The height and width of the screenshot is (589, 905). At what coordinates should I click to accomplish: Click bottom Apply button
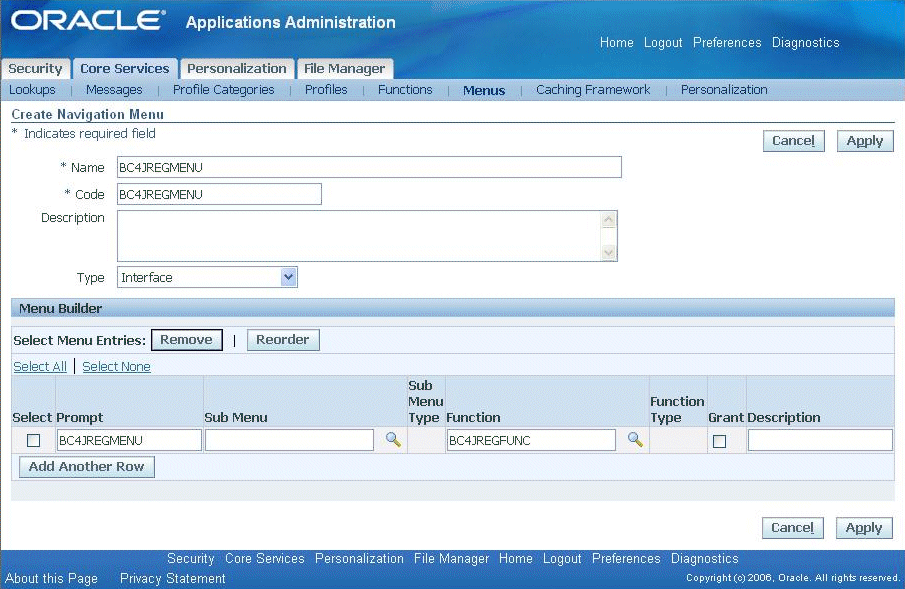pyautogui.click(x=864, y=528)
